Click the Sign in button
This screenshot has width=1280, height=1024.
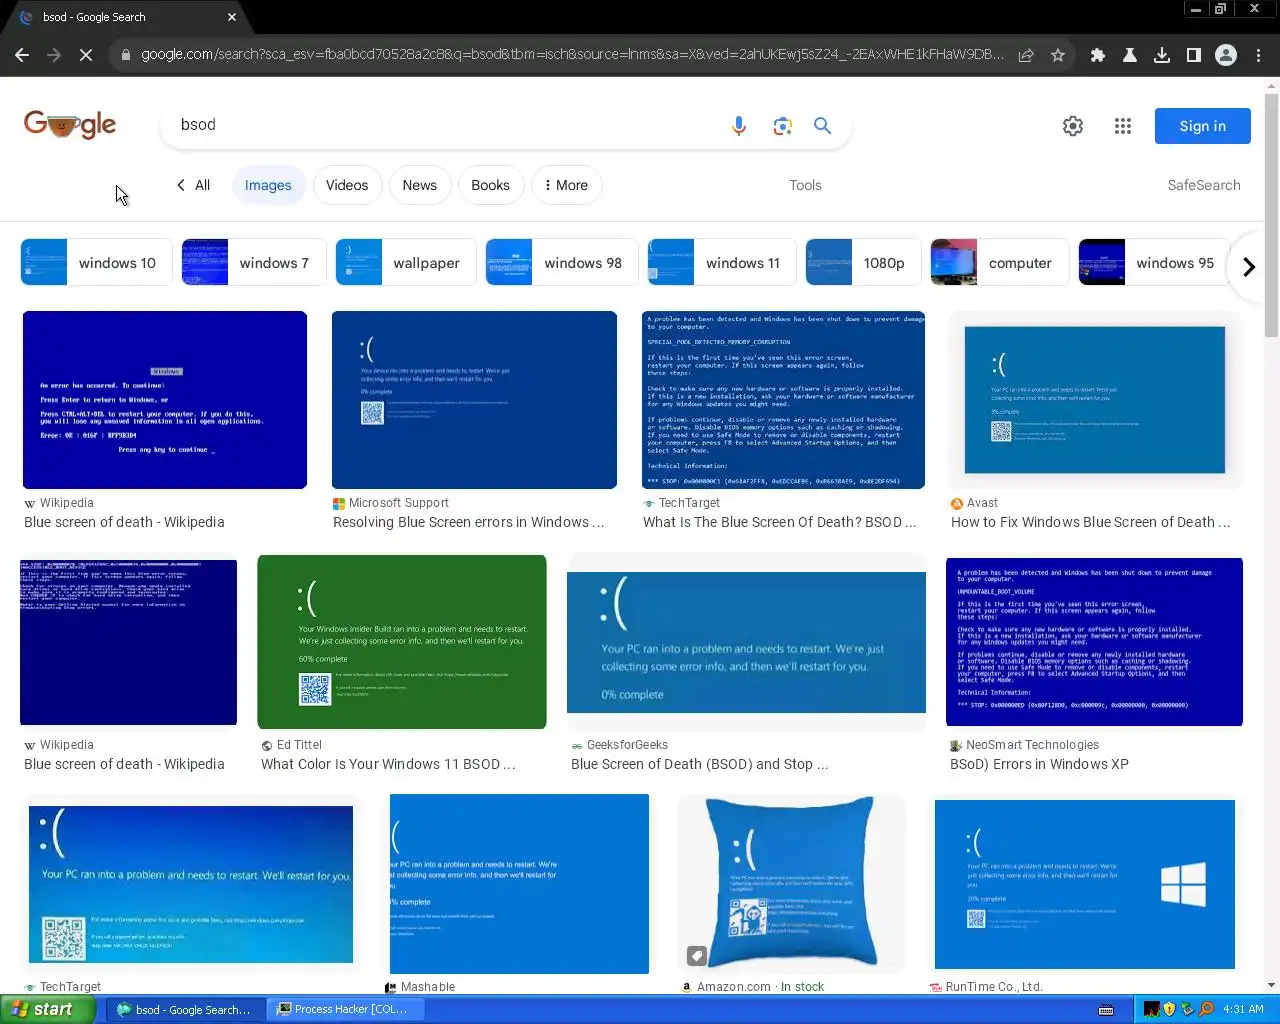pyautogui.click(x=1202, y=126)
